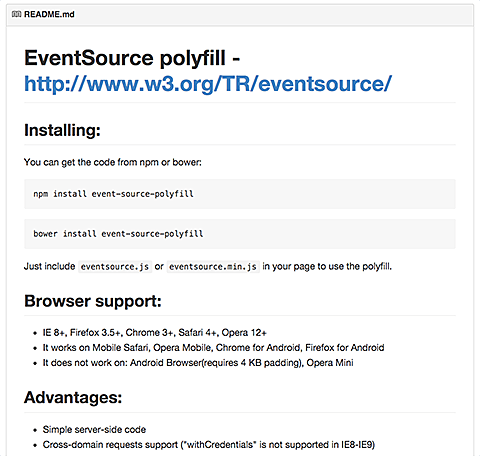Viewport: 480px width, 456px height.
Task: Click the npm install code block
Action: 240,194
